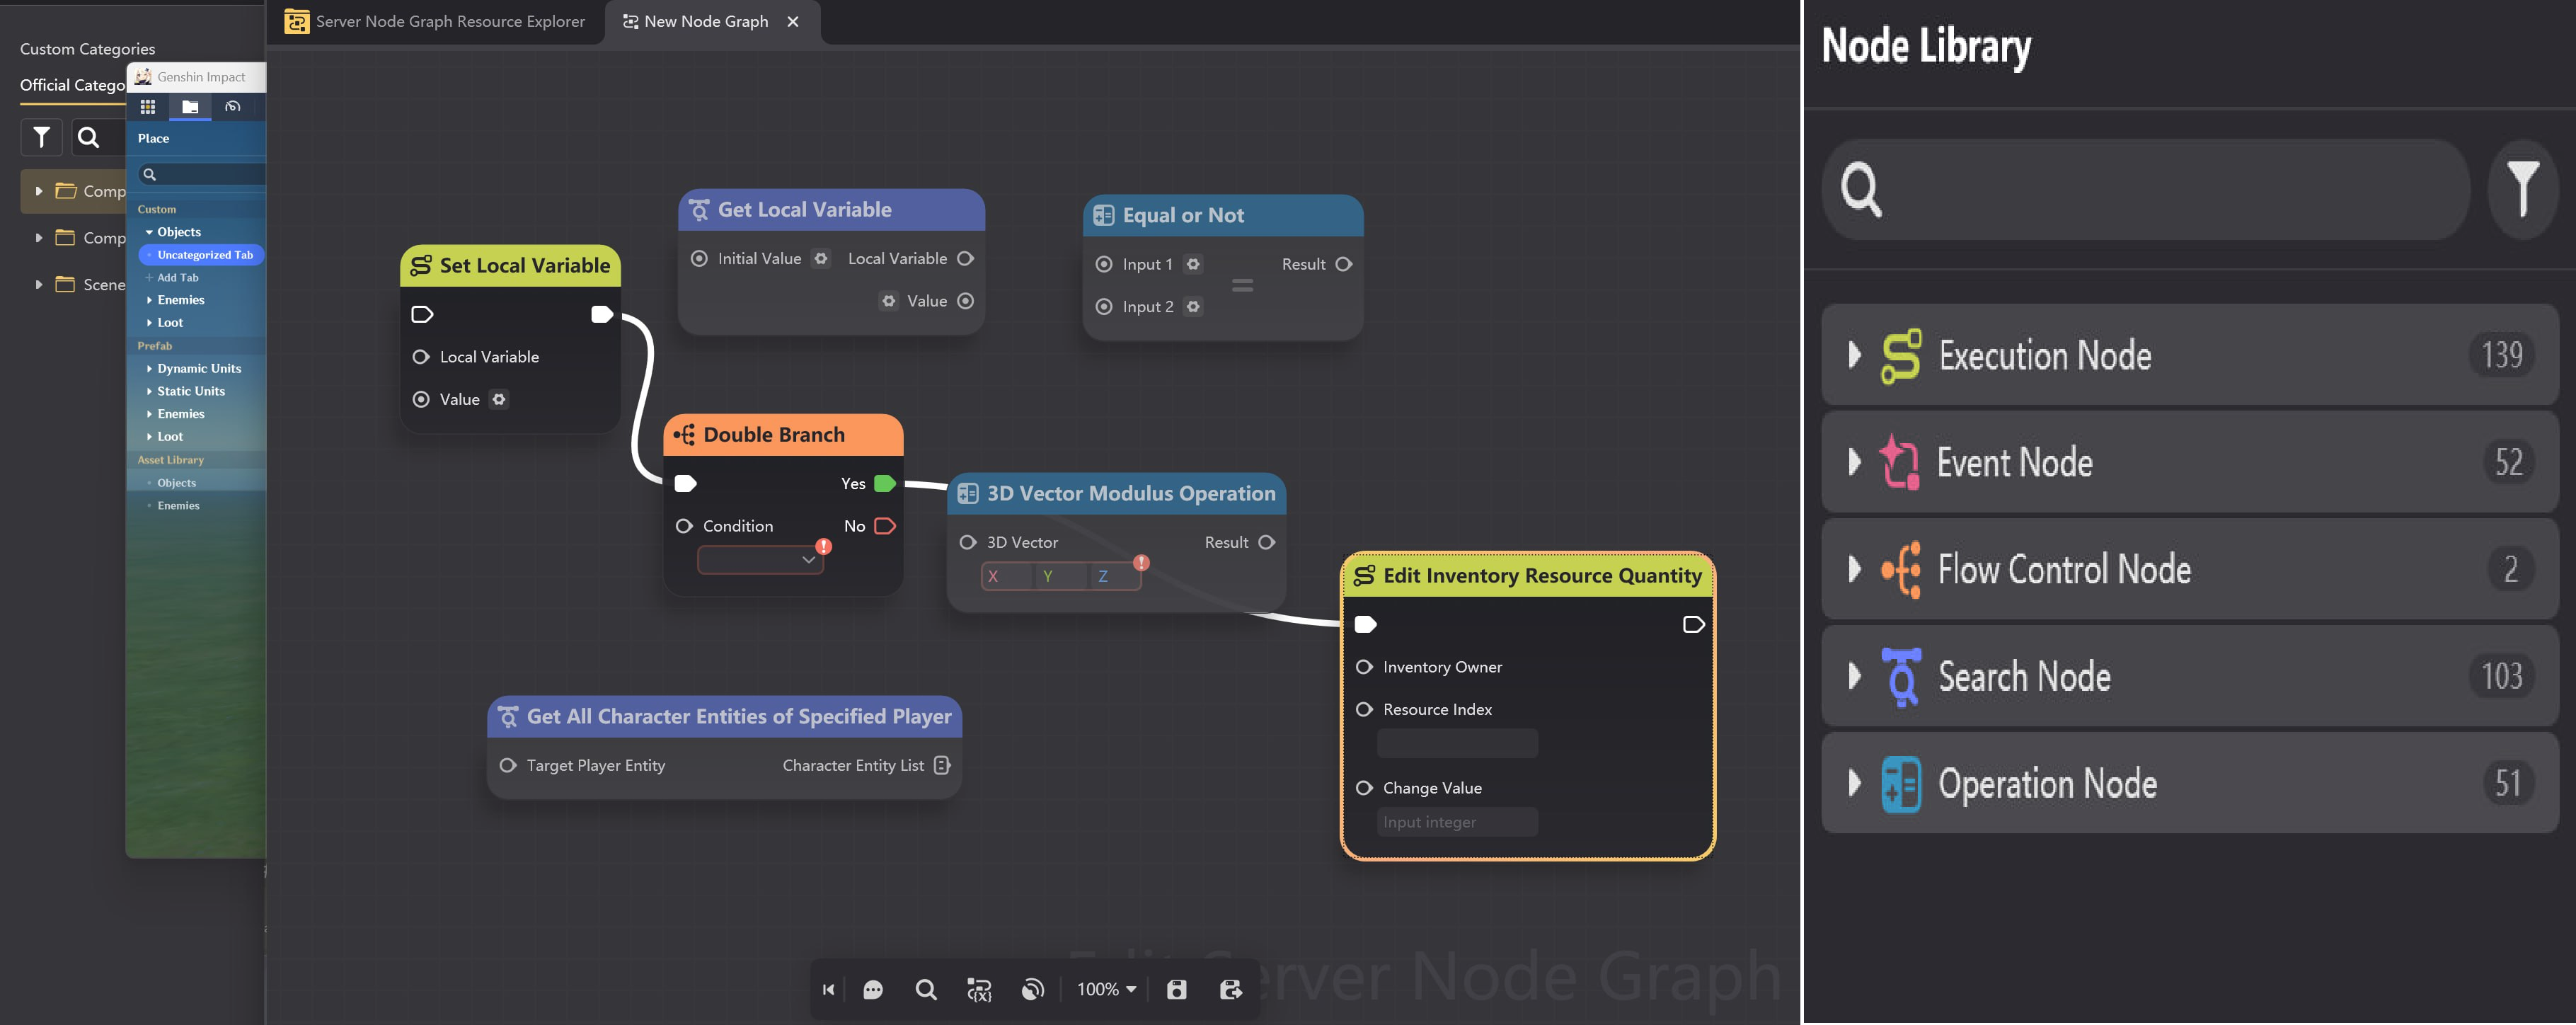
Task: Click the Change Value integer input field
Action: tap(1457, 822)
